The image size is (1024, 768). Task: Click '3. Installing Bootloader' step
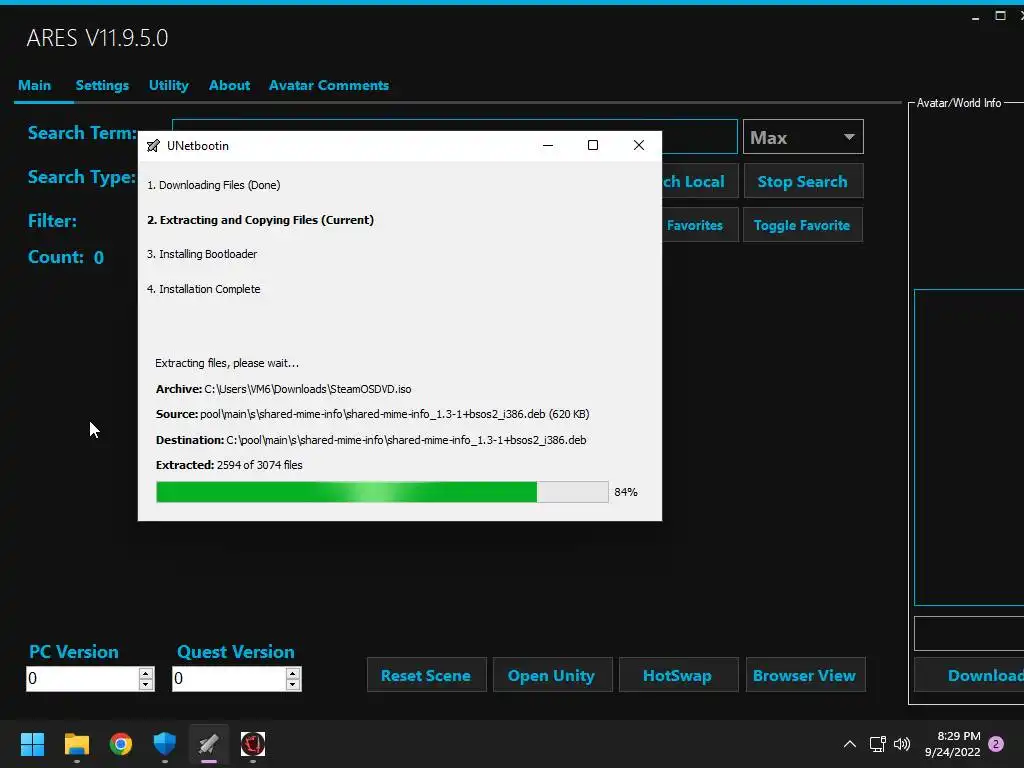click(202, 254)
